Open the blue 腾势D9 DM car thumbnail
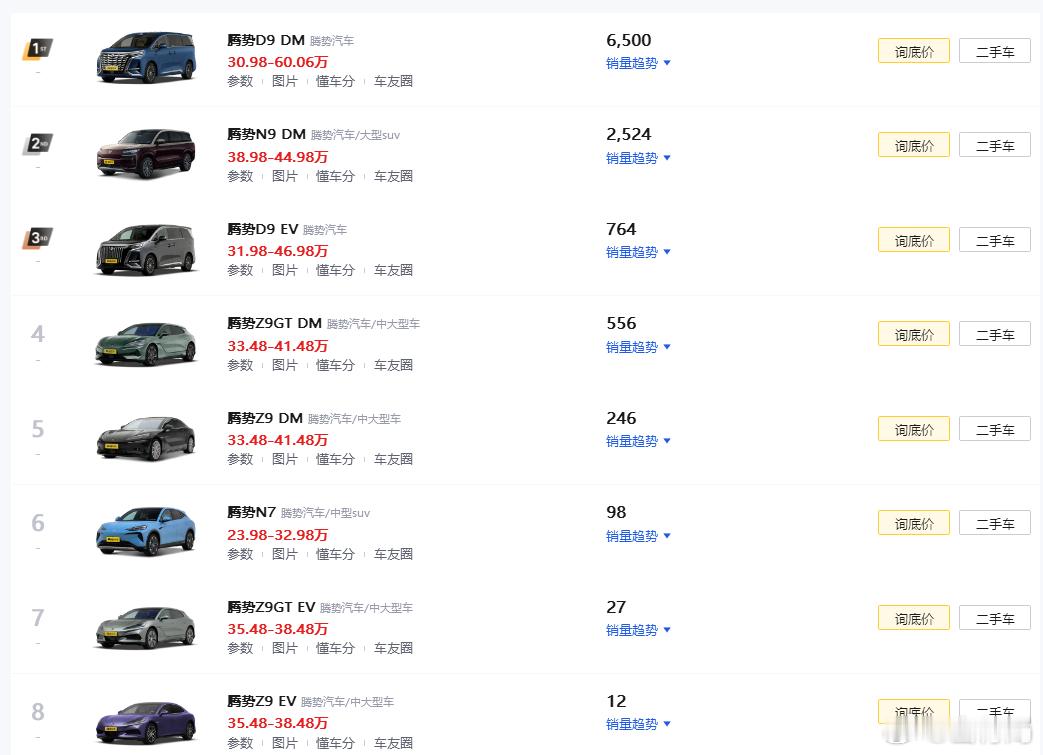Screen dimensions: 1043x755 tap(146, 56)
